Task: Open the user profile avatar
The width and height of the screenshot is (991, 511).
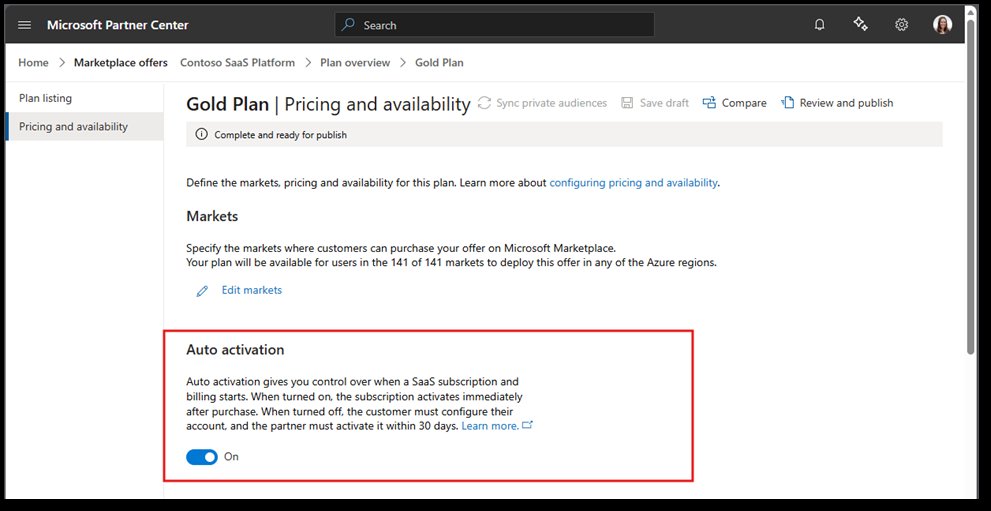Action: [x=942, y=25]
